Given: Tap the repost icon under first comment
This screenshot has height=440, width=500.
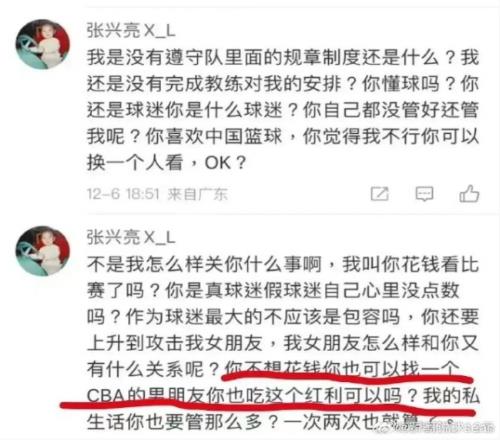Looking at the screenshot, I should pos(380,194).
